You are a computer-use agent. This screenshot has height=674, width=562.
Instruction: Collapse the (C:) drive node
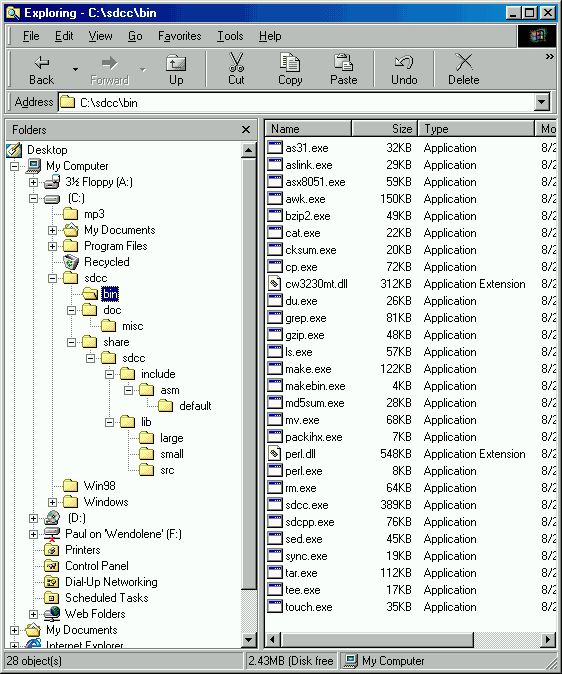(34, 198)
